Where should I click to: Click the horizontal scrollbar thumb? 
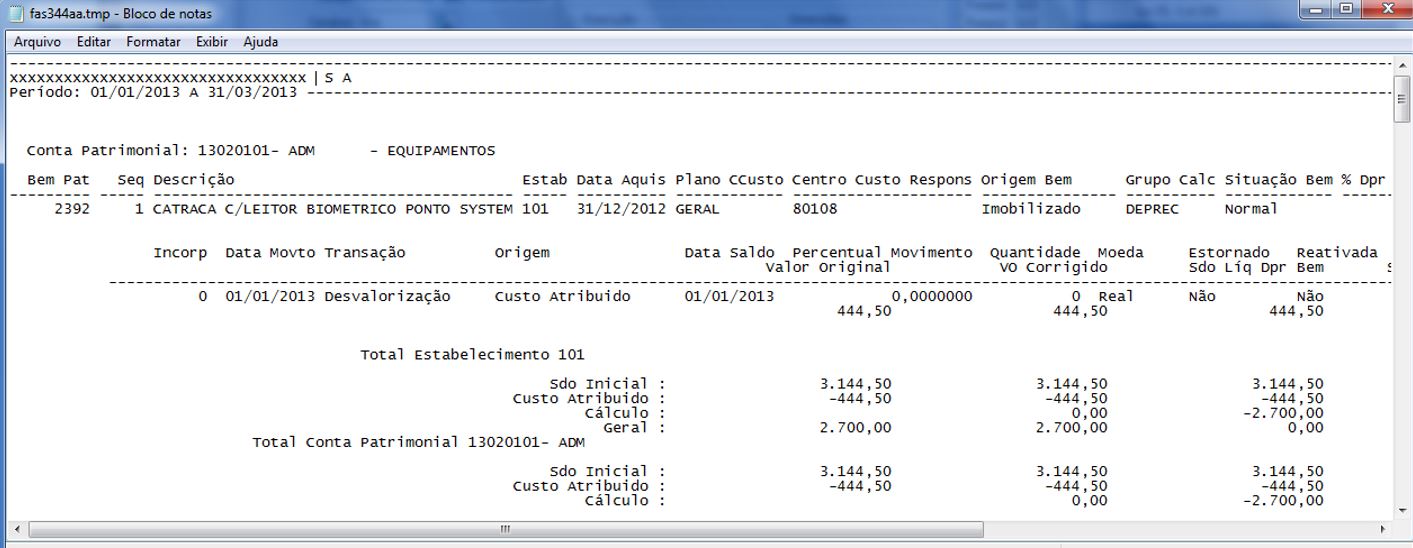[504, 529]
